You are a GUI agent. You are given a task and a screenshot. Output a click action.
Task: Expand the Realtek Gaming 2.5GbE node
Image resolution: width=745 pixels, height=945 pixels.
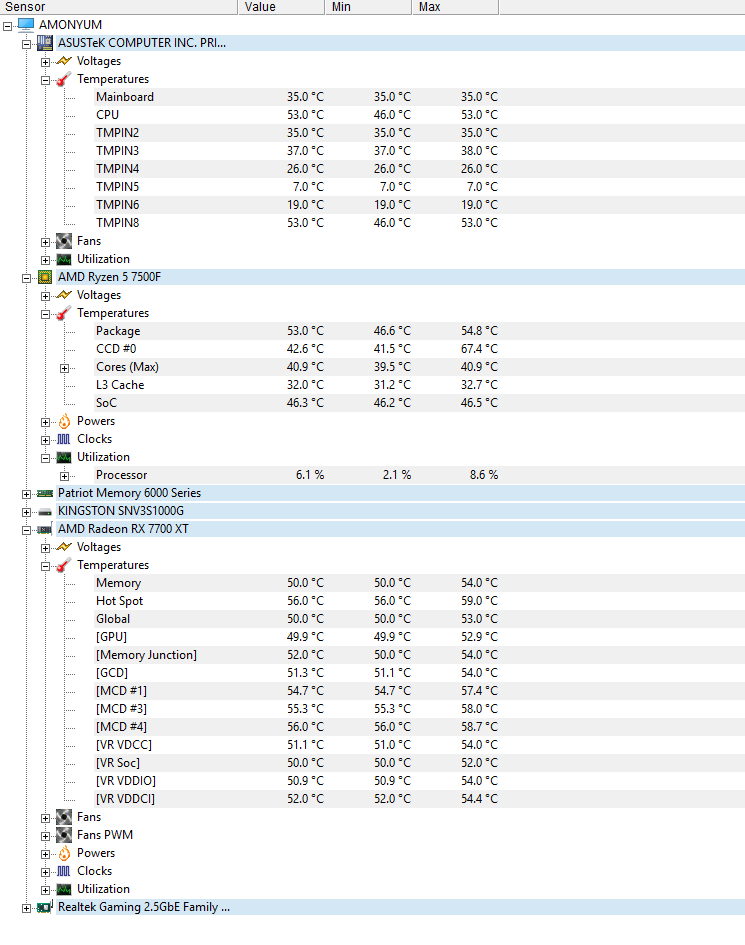point(27,908)
